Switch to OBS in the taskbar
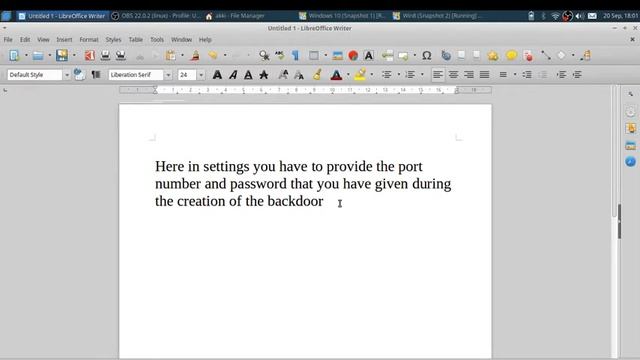 click(156, 16)
